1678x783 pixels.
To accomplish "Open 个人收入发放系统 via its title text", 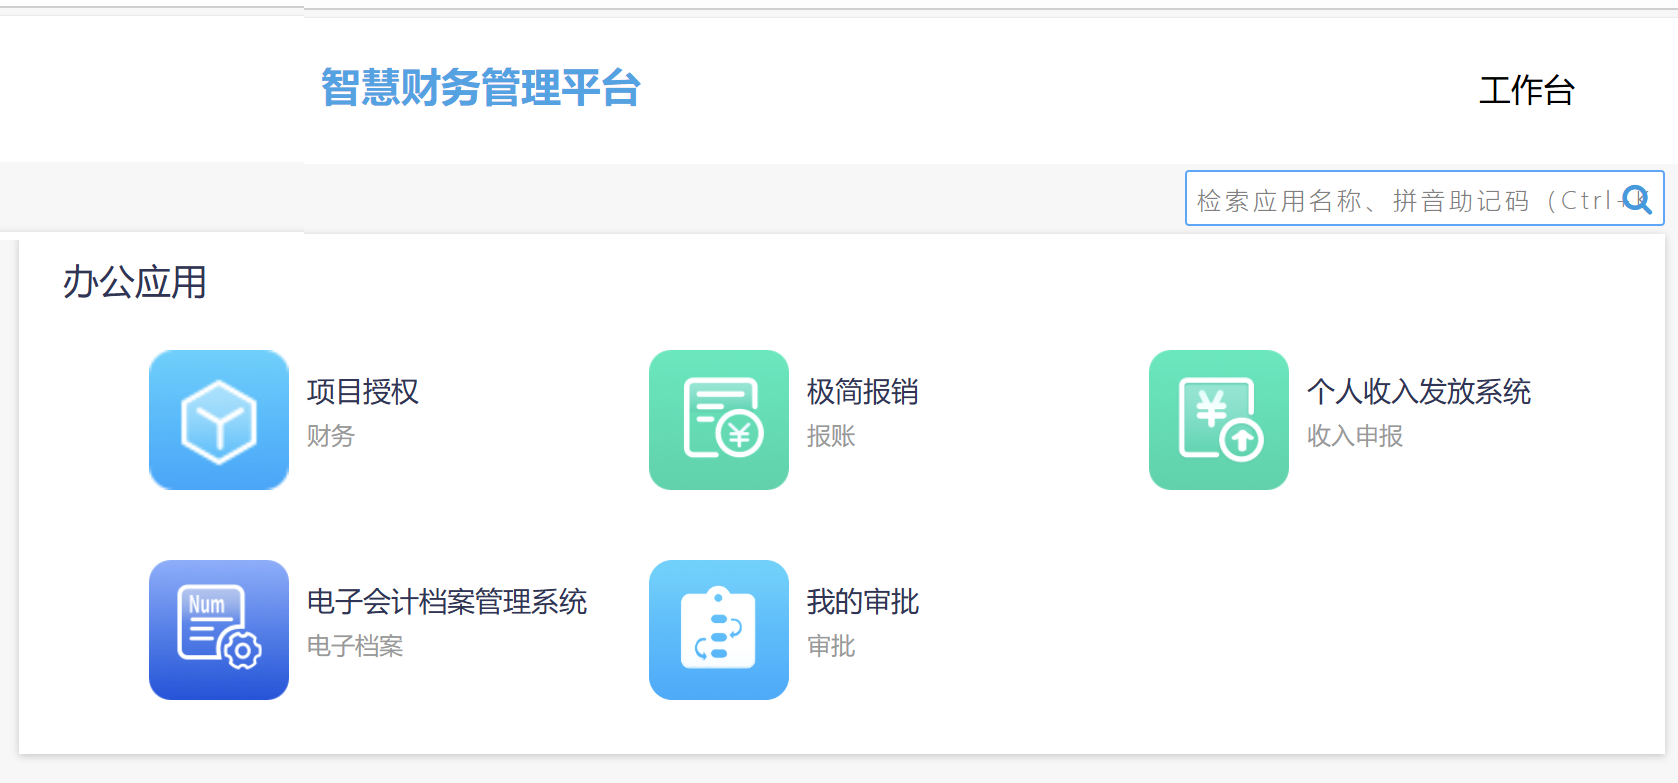I will point(1419,392).
